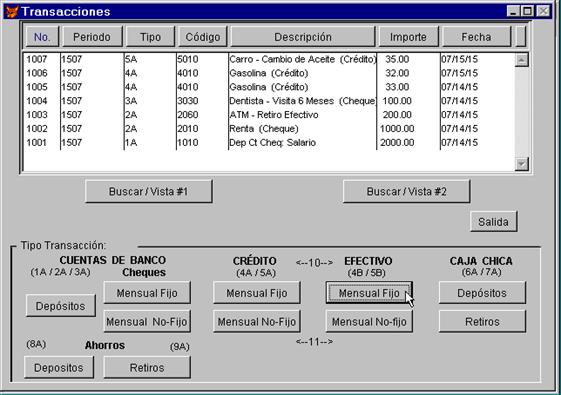This screenshot has height=395, width=561.
Task: Click the Tipo column header
Action: [x=150, y=37]
